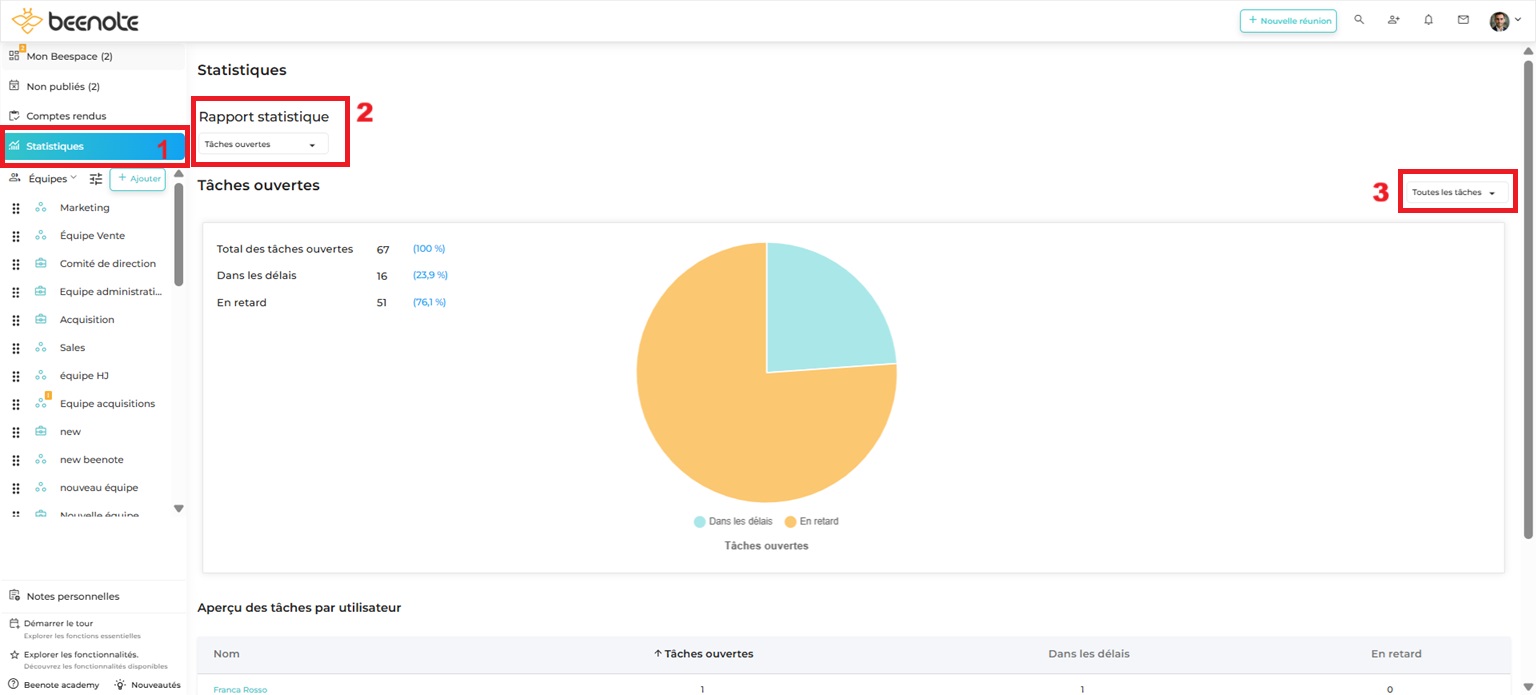Open the Toutes les tâches filter dropdown
This screenshot has height=695, width=1536.
tap(1455, 190)
